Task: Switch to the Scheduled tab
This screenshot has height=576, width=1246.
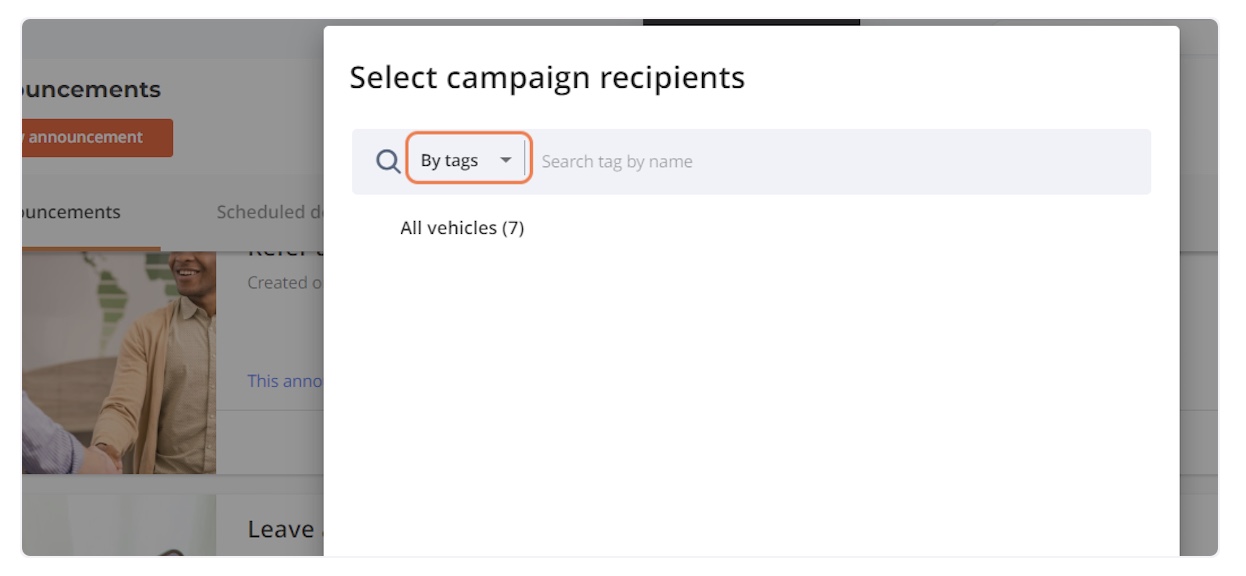Action: tap(268, 212)
